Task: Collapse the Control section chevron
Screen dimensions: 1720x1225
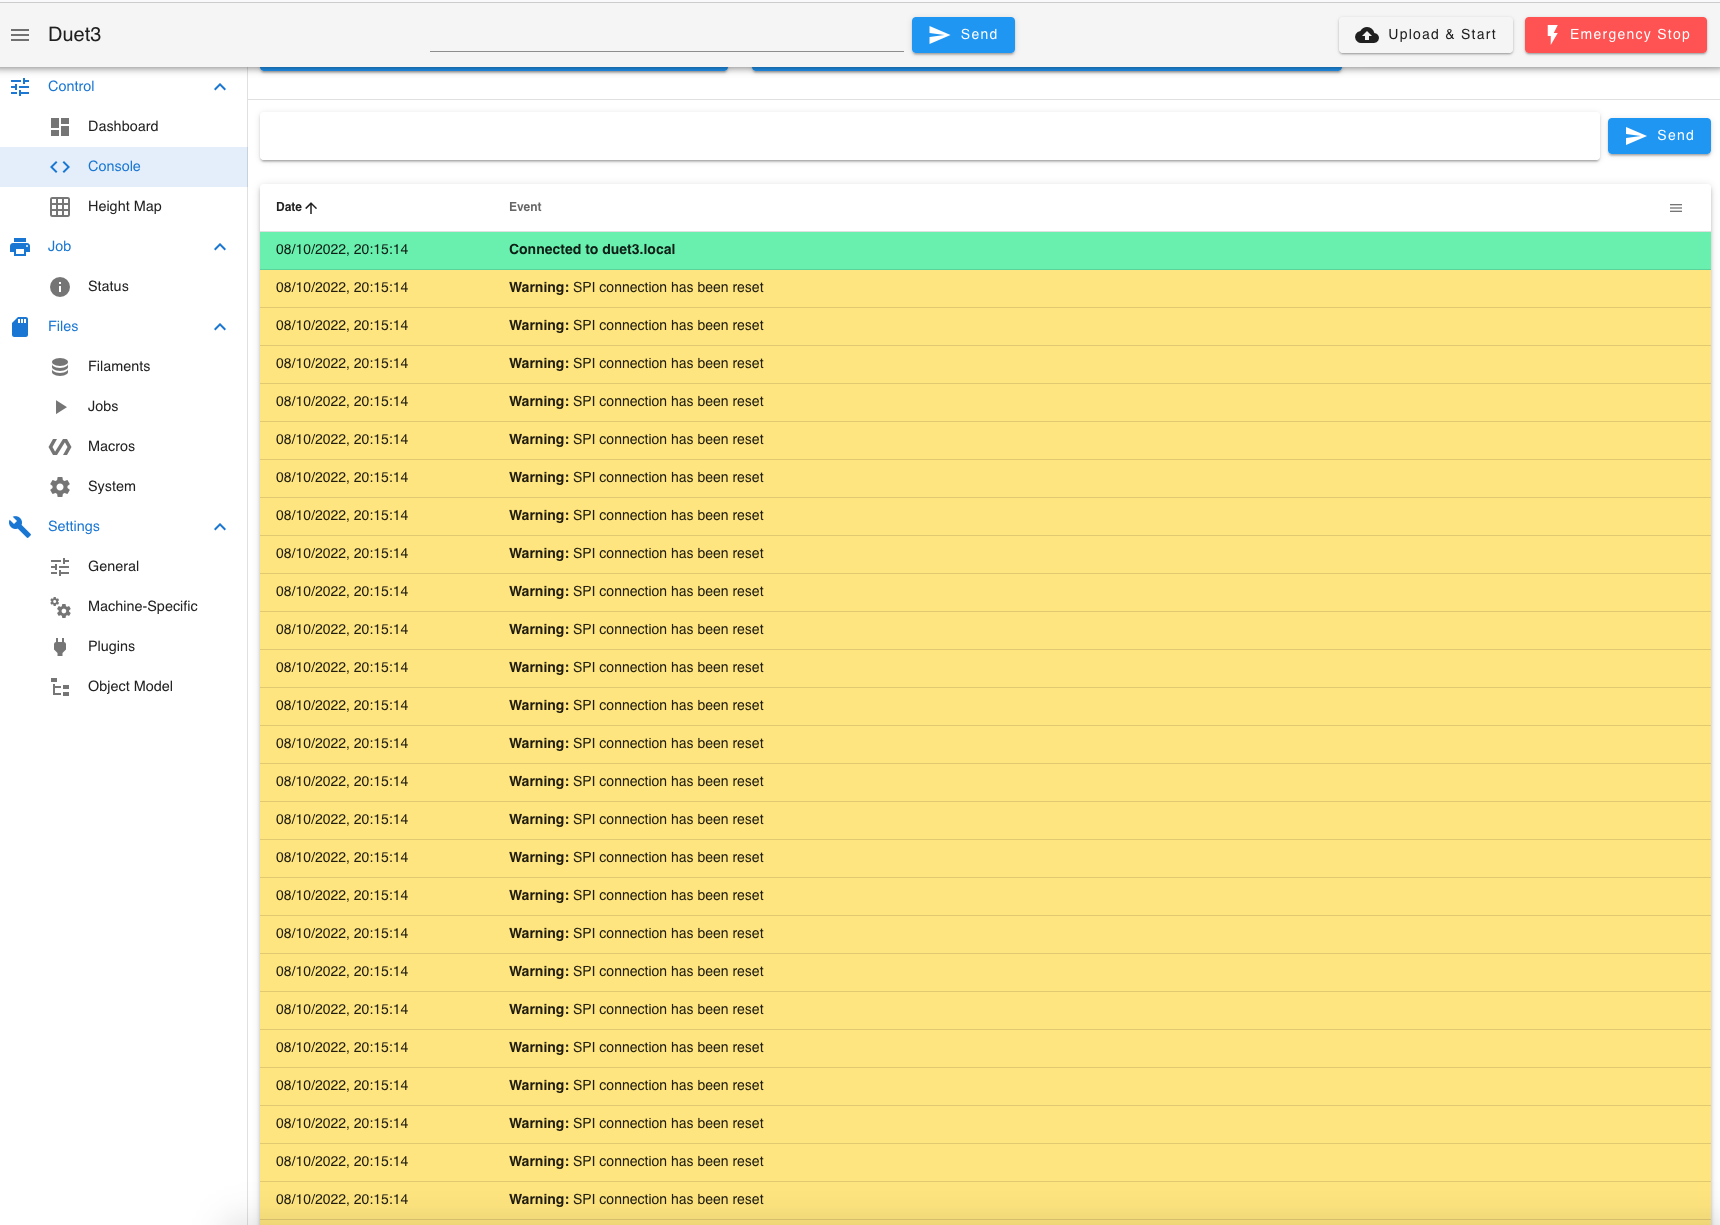Action: click(x=220, y=87)
